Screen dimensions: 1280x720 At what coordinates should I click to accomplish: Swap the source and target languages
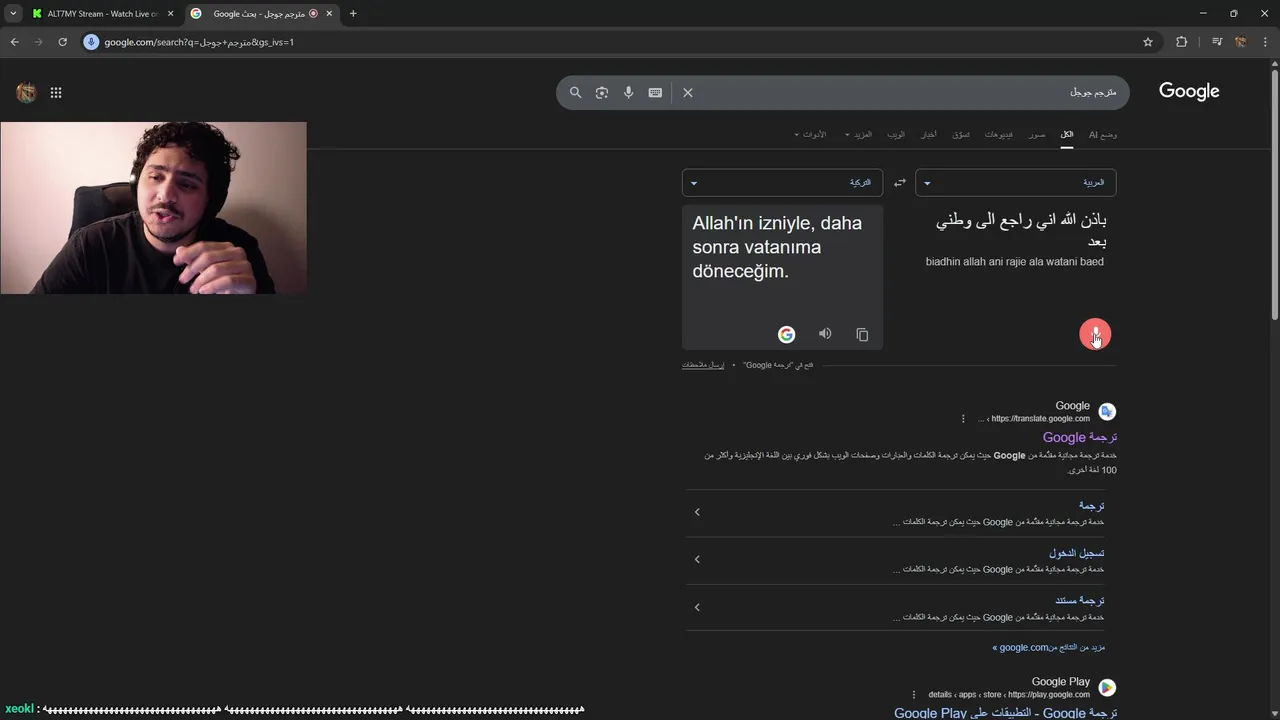pyautogui.click(x=899, y=183)
